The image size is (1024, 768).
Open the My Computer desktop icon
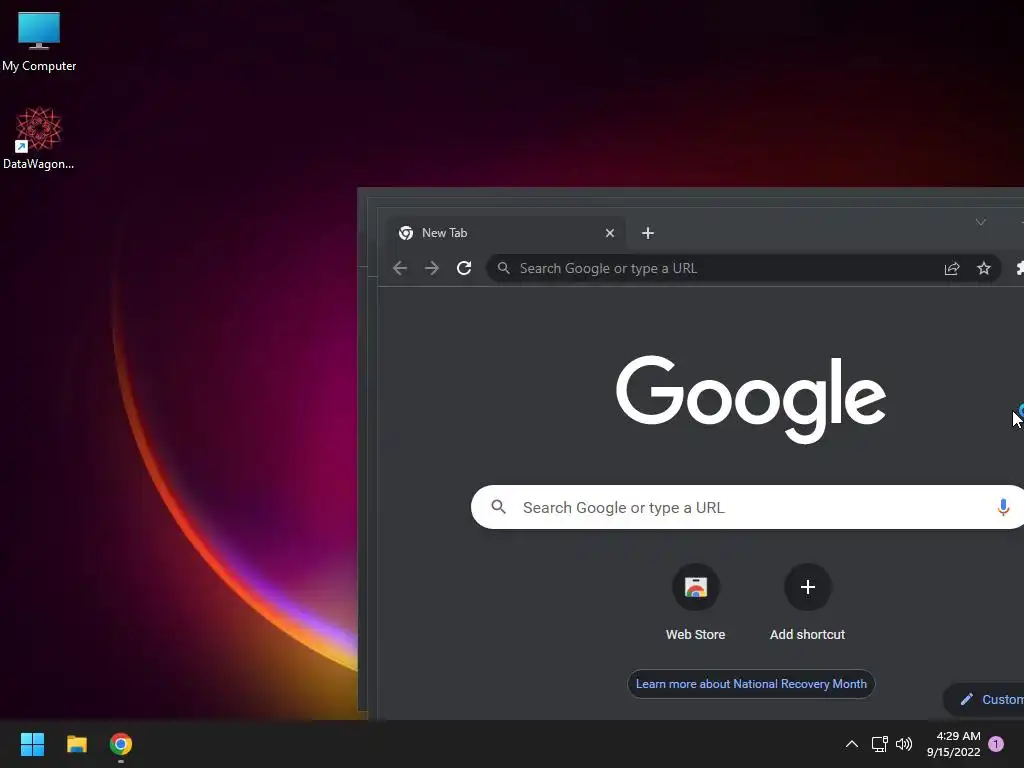pyautogui.click(x=39, y=42)
